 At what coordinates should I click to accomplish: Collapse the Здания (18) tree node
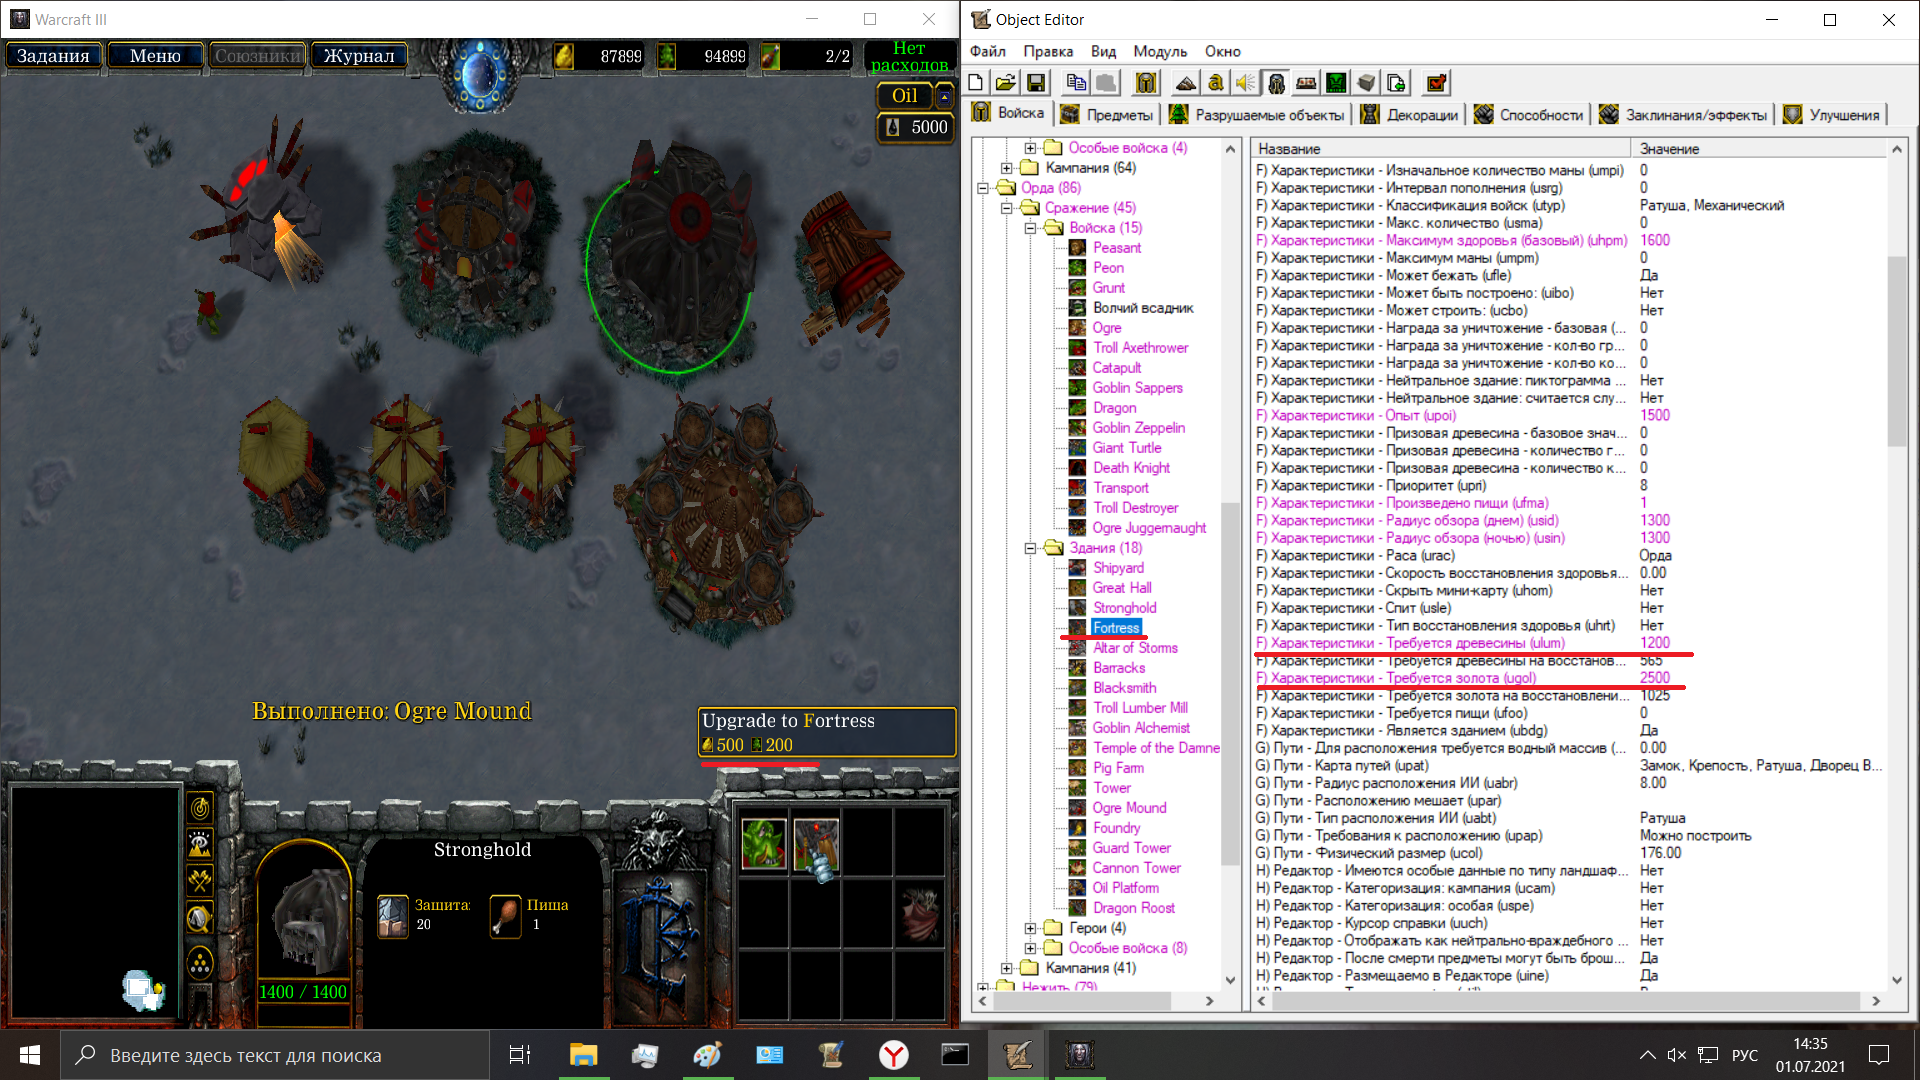[x=1031, y=548]
